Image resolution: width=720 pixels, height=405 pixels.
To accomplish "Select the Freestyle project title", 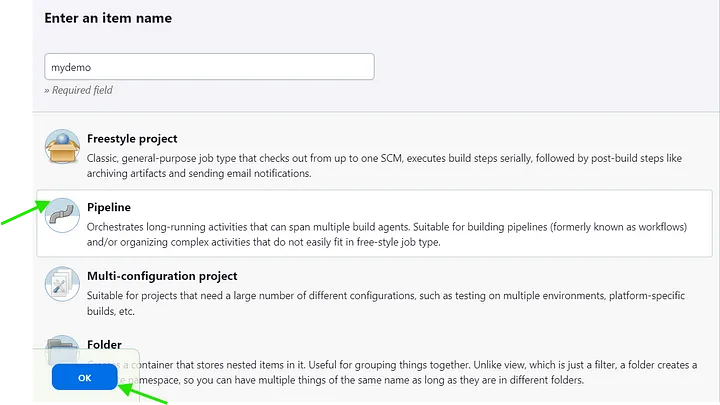I will [132, 139].
